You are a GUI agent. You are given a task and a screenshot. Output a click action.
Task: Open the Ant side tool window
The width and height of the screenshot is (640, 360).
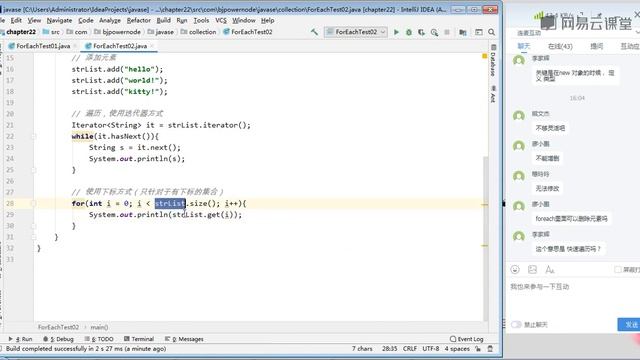pos(493,94)
